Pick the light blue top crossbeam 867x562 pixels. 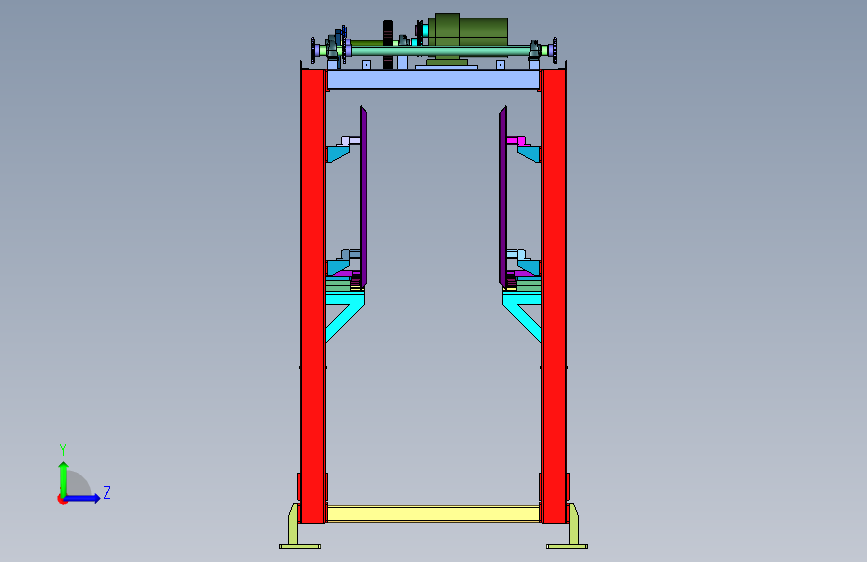coord(433,79)
